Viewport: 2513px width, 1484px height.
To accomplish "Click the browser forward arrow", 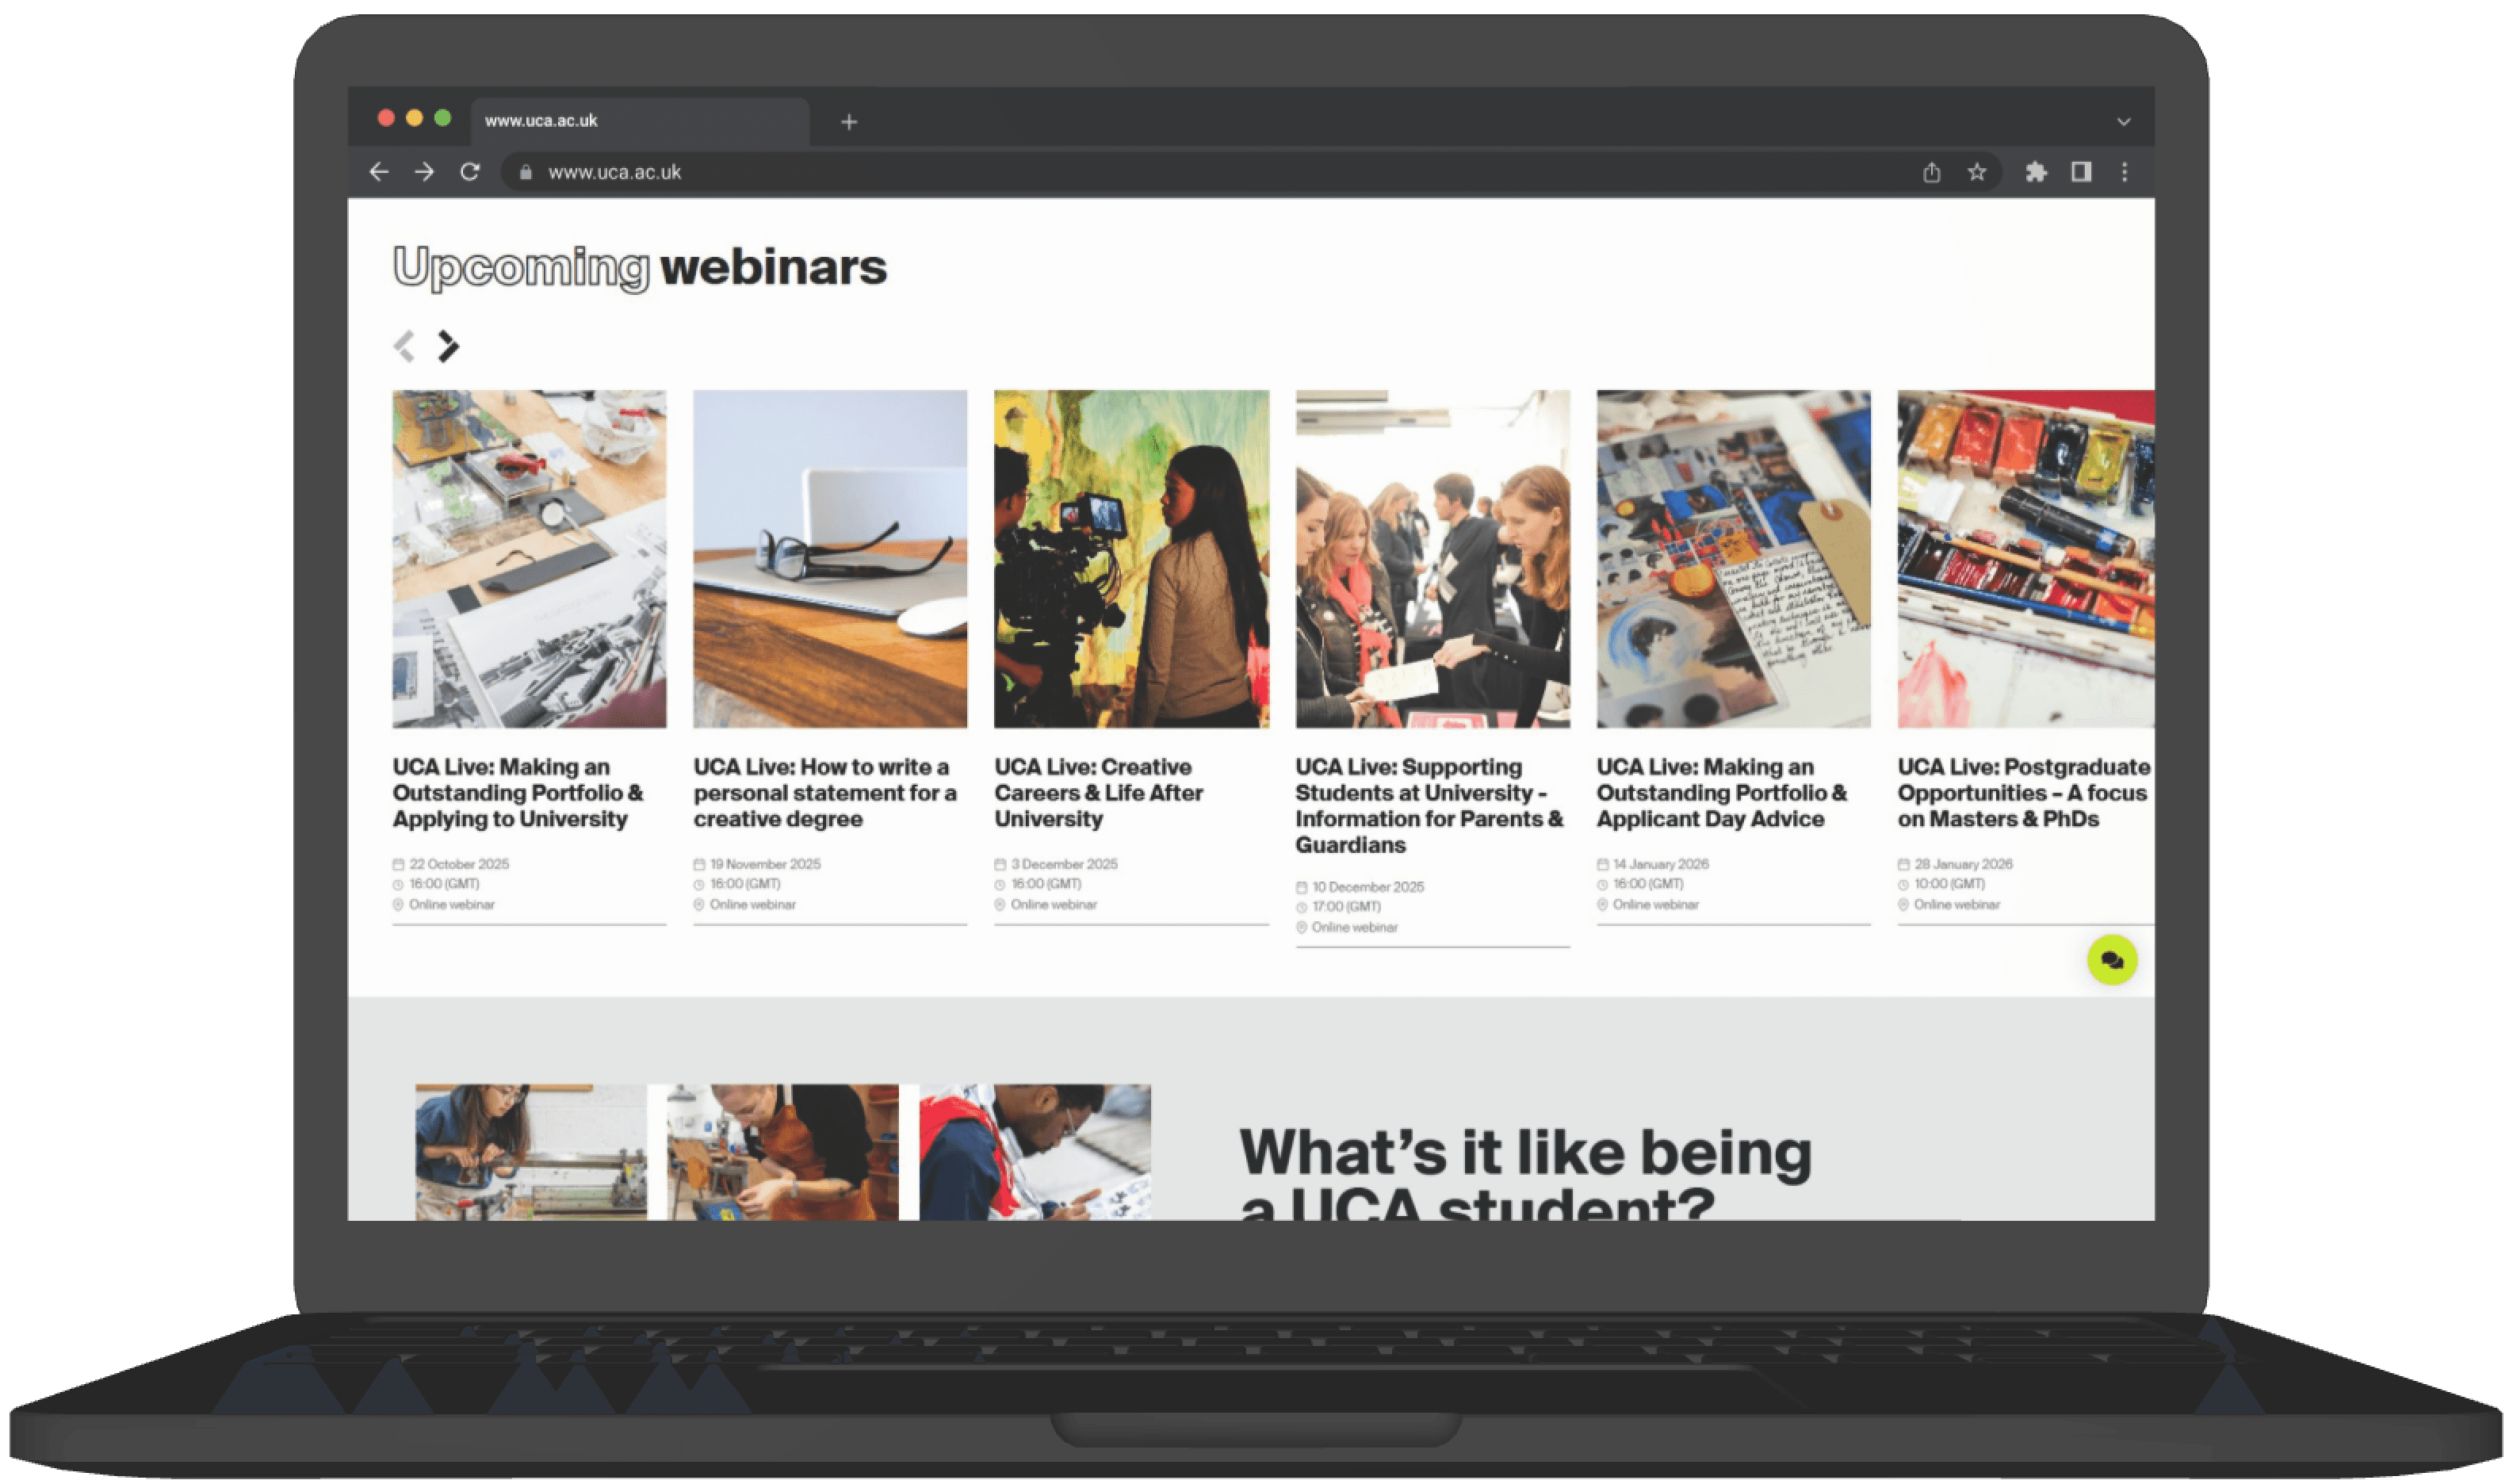I will [x=424, y=172].
